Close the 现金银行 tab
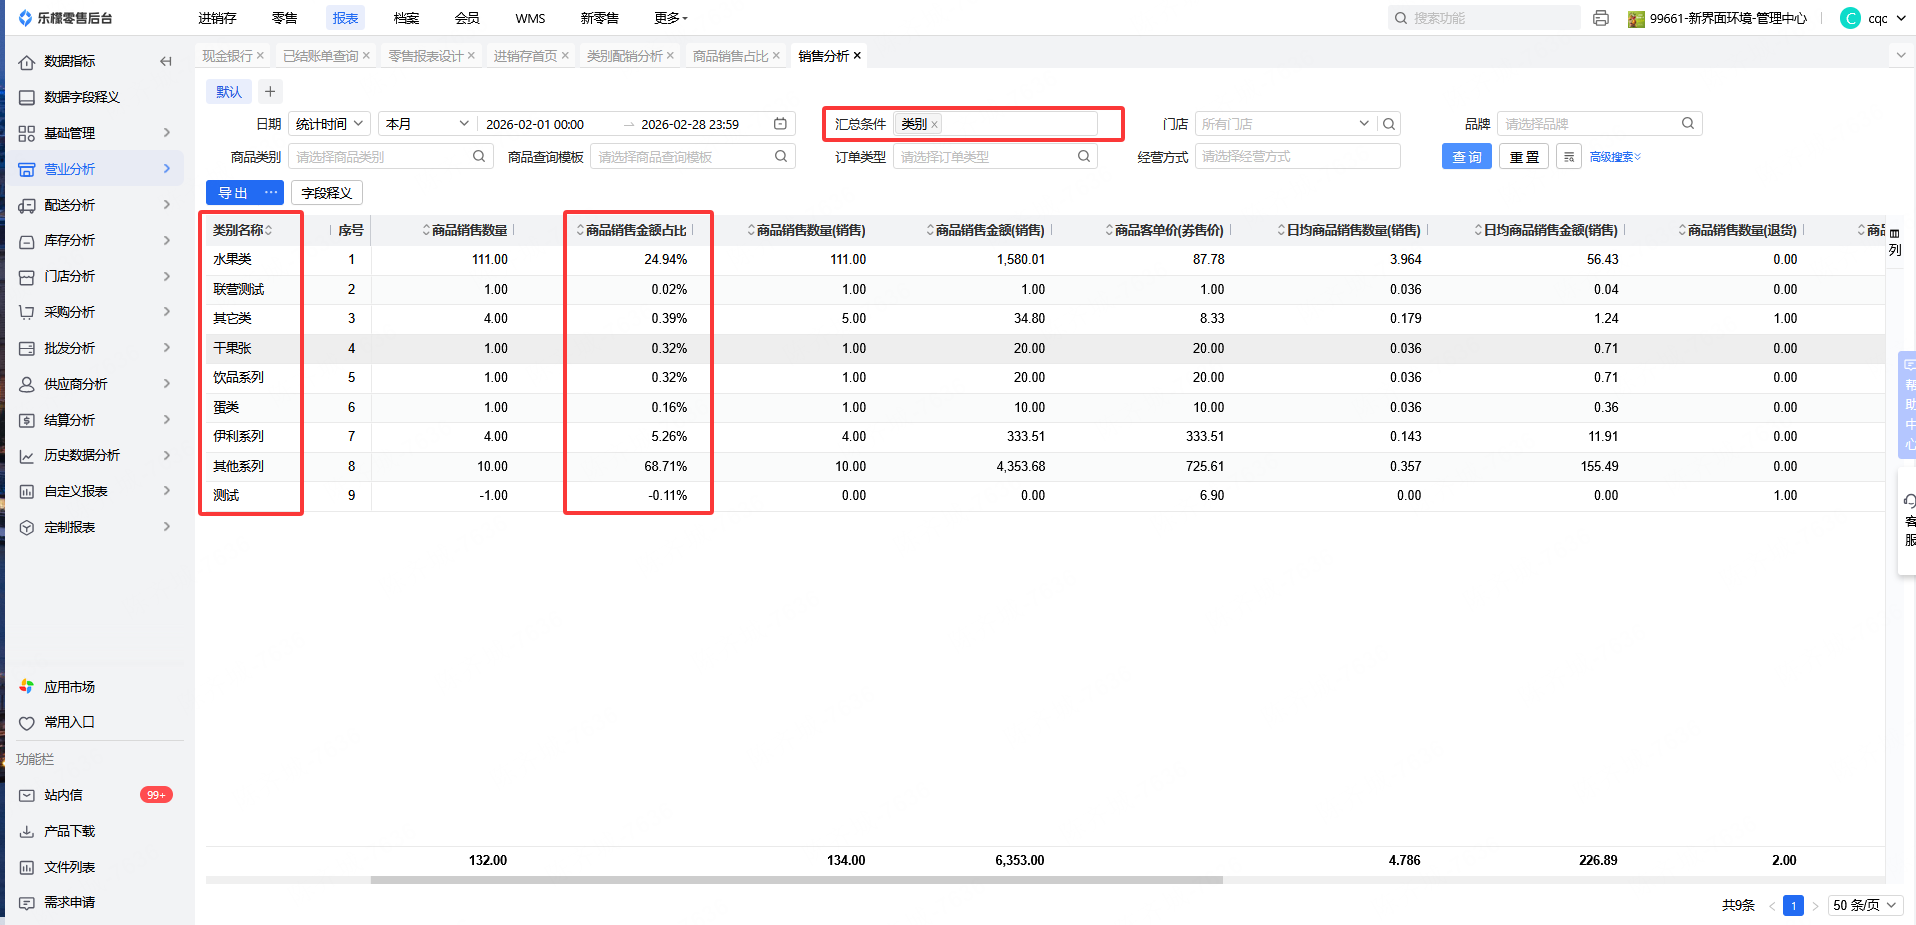Image resolution: width=1916 pixels, height=925 pixels. click(260, 56)
